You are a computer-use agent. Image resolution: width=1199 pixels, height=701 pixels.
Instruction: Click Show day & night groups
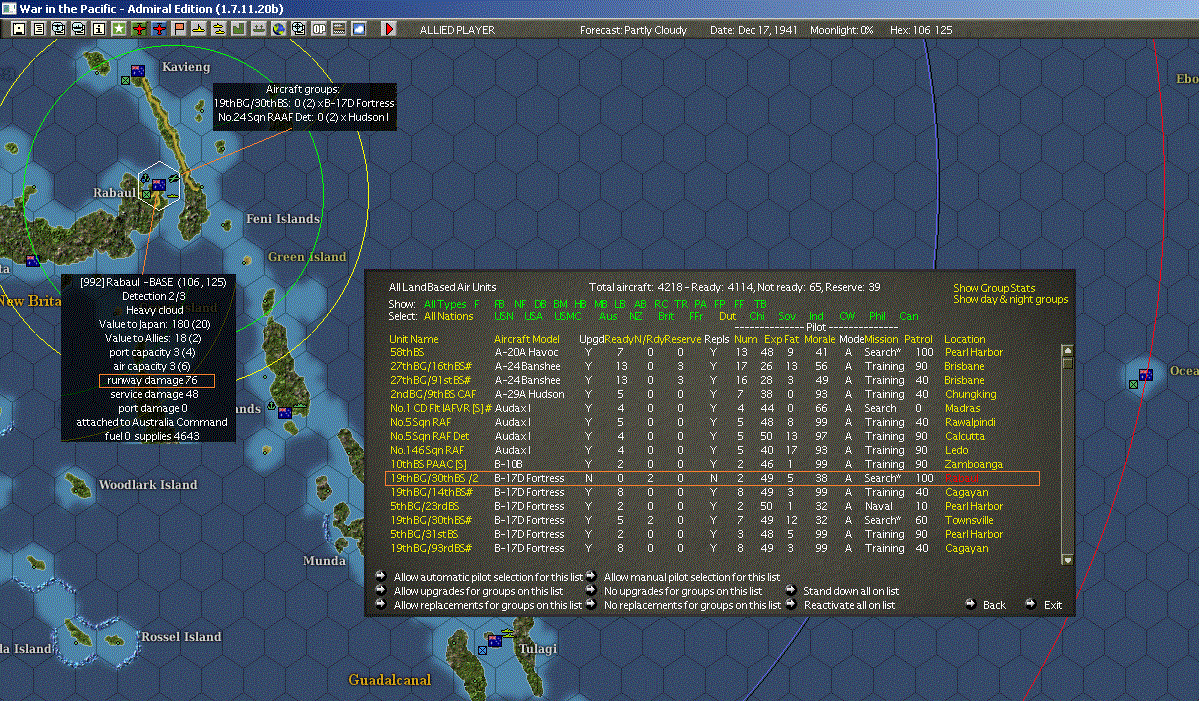pos(1010,300)
